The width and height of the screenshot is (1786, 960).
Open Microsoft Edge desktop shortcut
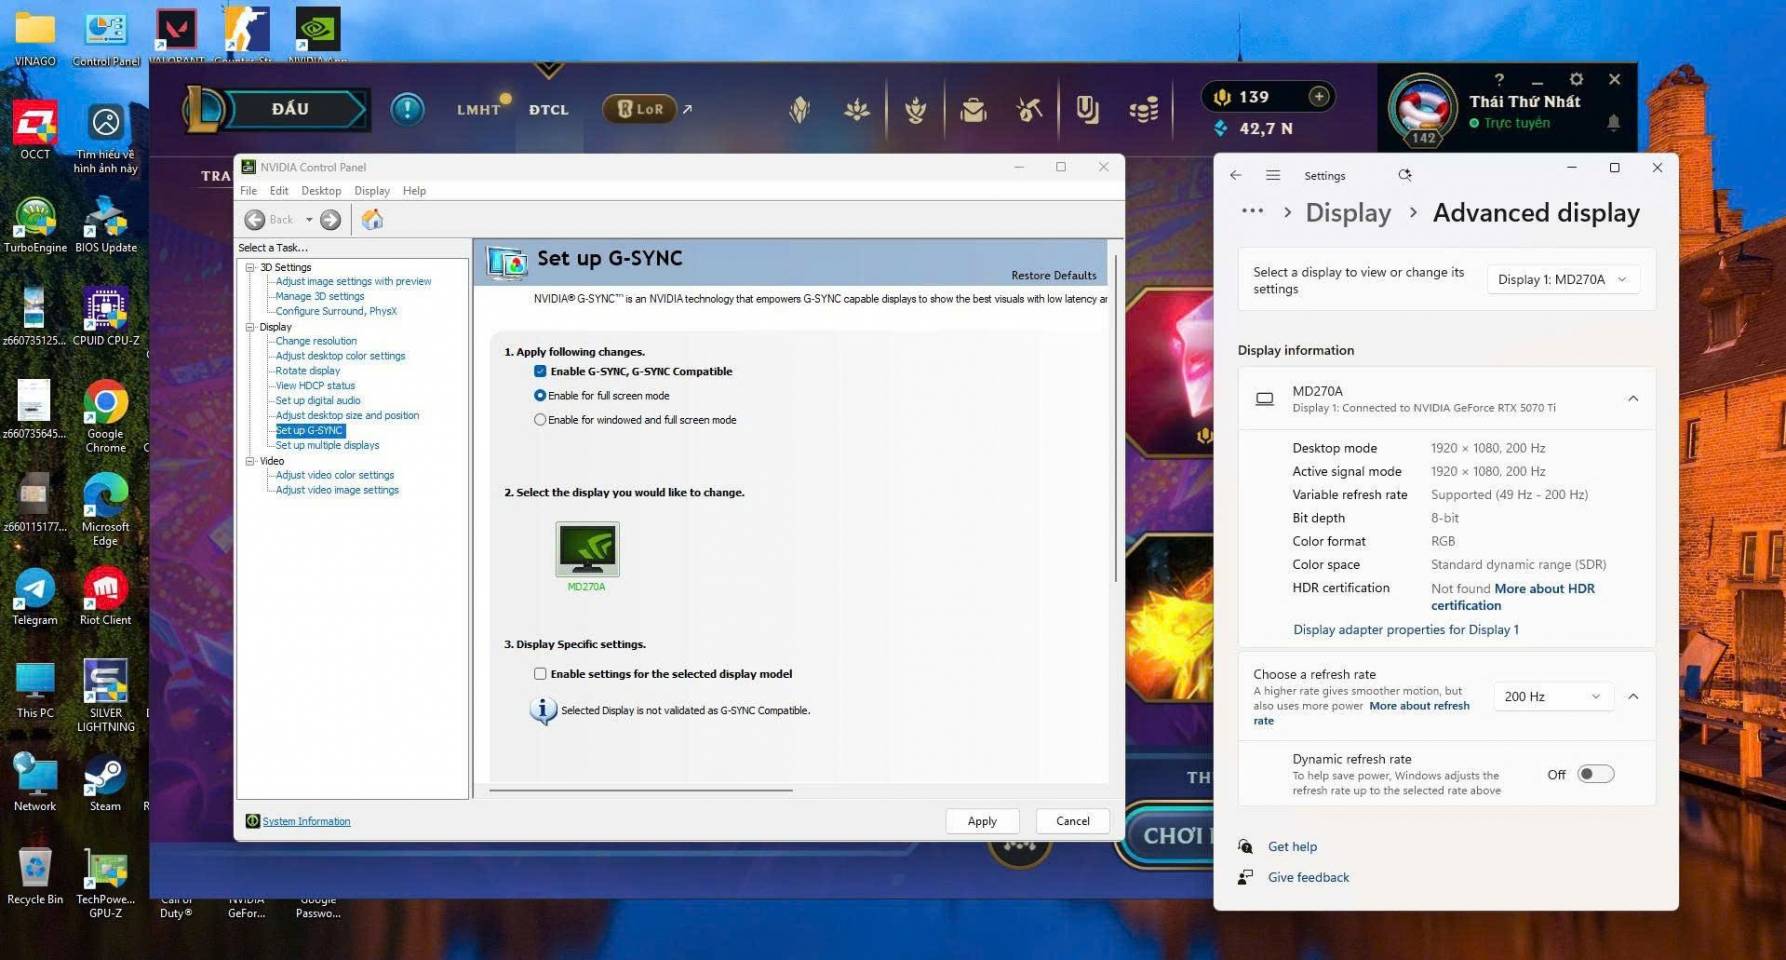106,509
